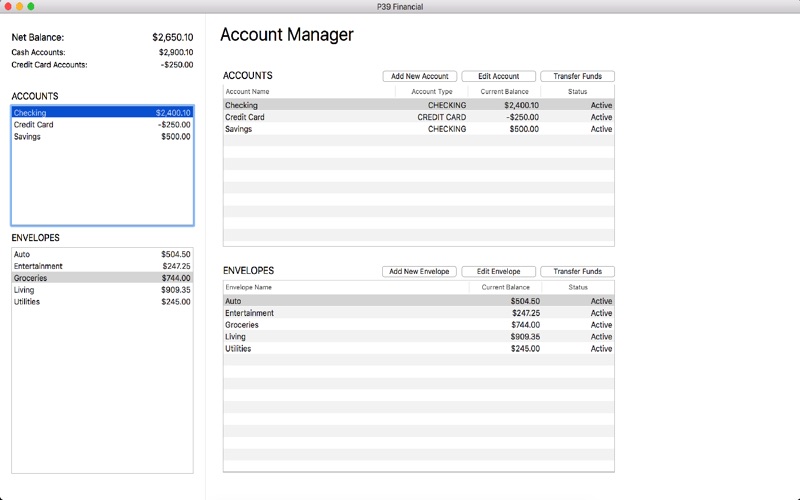Screen dimensions: 800x500
Task: Click the $504.50 balance in envelopes table
Action: (525, 301)
